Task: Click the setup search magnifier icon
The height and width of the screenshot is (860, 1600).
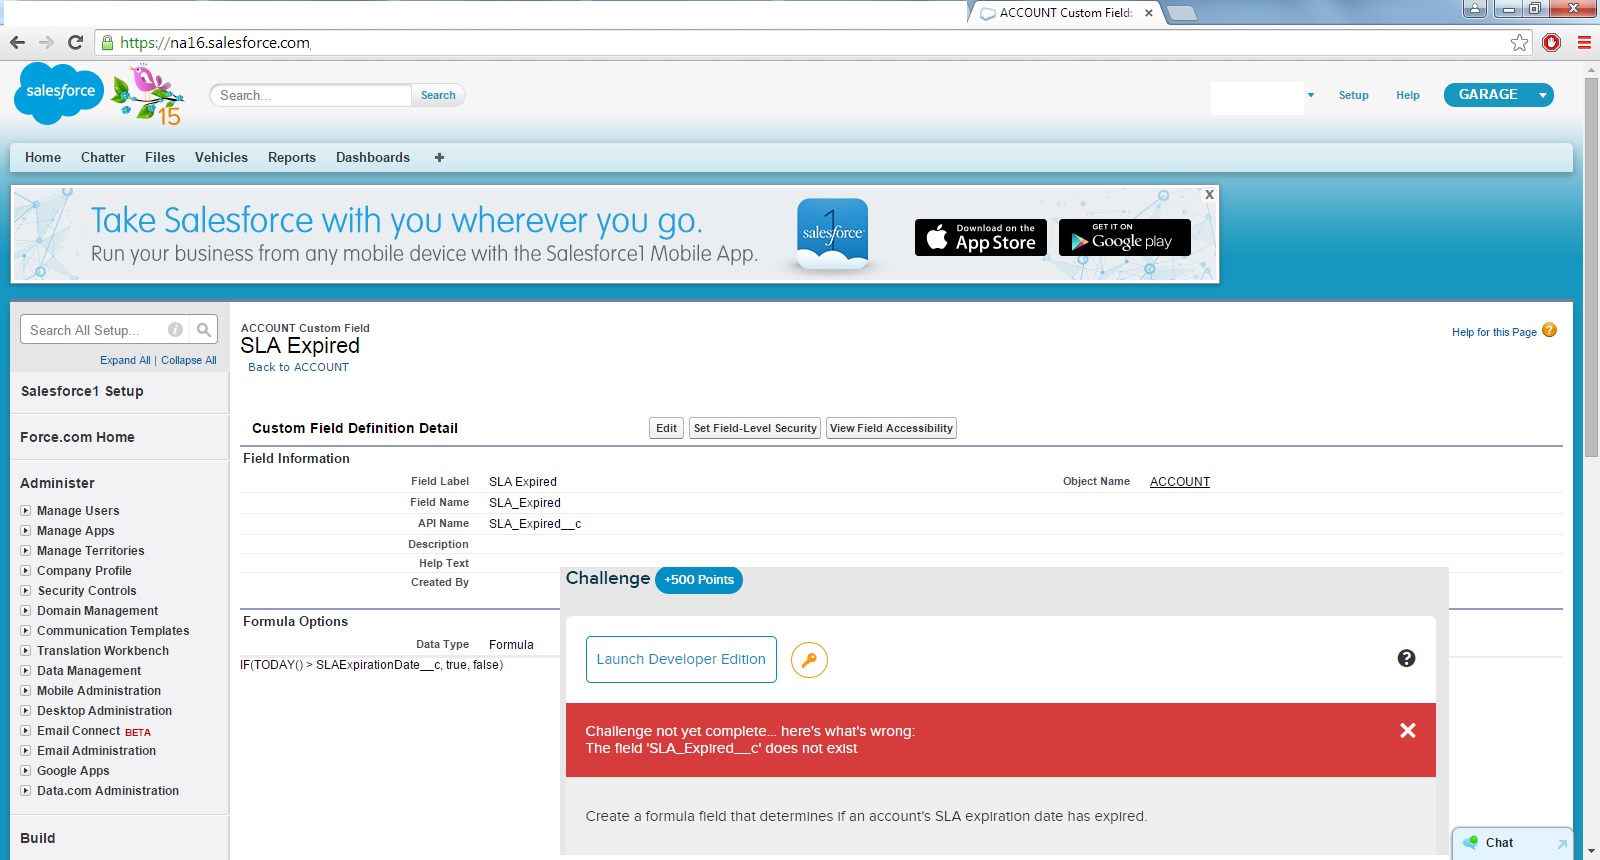Action: (x=204, y=329)
